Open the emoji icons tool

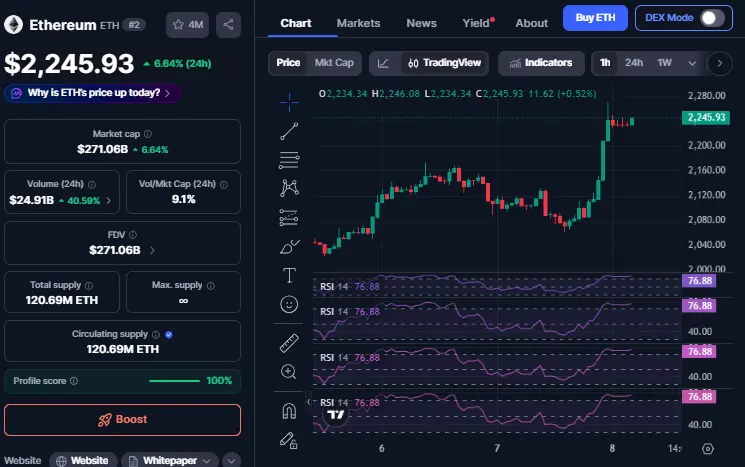[x=289, y=304]
